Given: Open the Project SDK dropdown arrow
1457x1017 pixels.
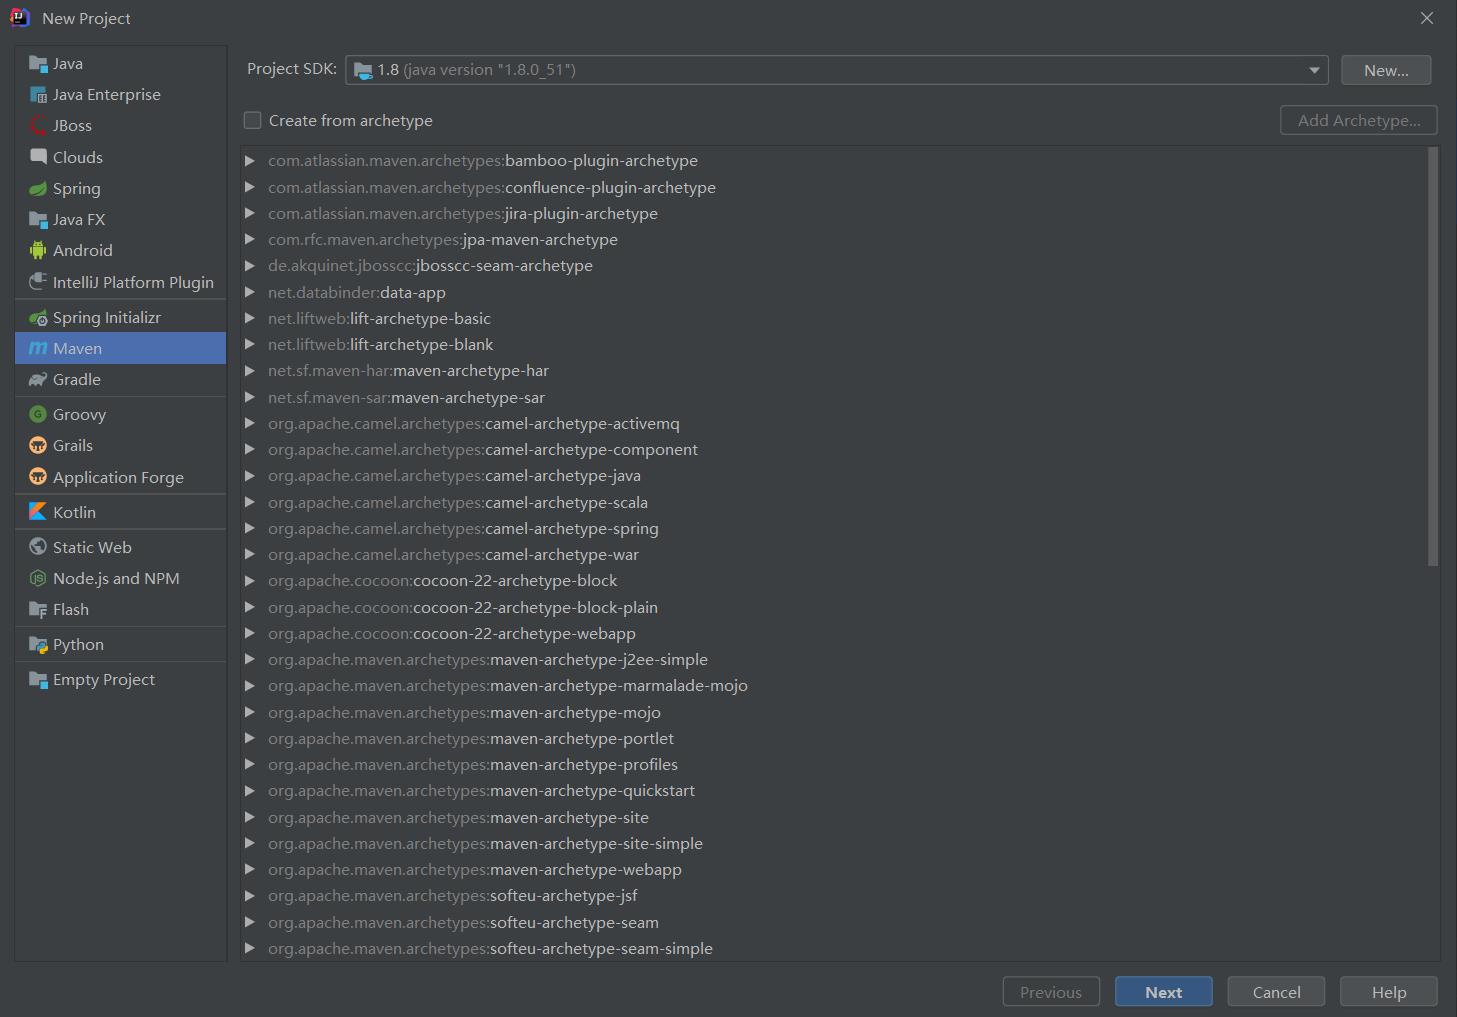Looking at the screenshot, I should [x=1314, y=70].
